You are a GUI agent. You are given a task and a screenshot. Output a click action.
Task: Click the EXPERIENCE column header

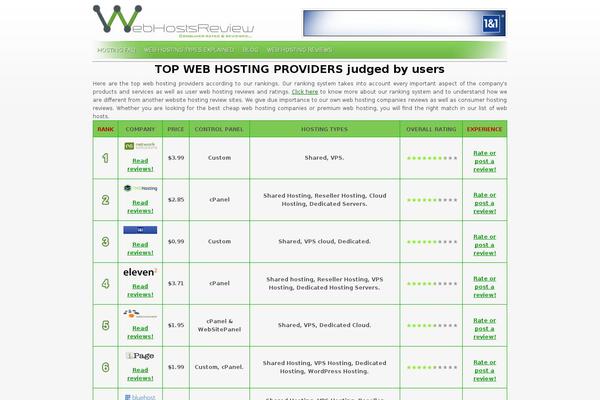click(x=484, y=129)
